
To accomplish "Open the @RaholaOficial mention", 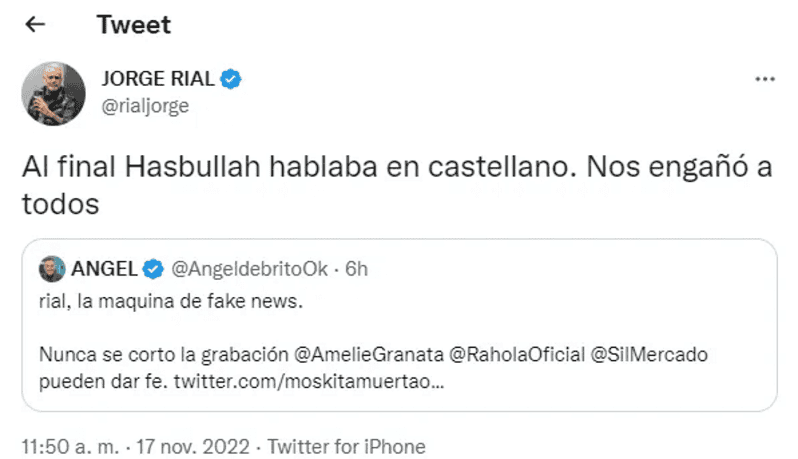I will tap(509, 355).
